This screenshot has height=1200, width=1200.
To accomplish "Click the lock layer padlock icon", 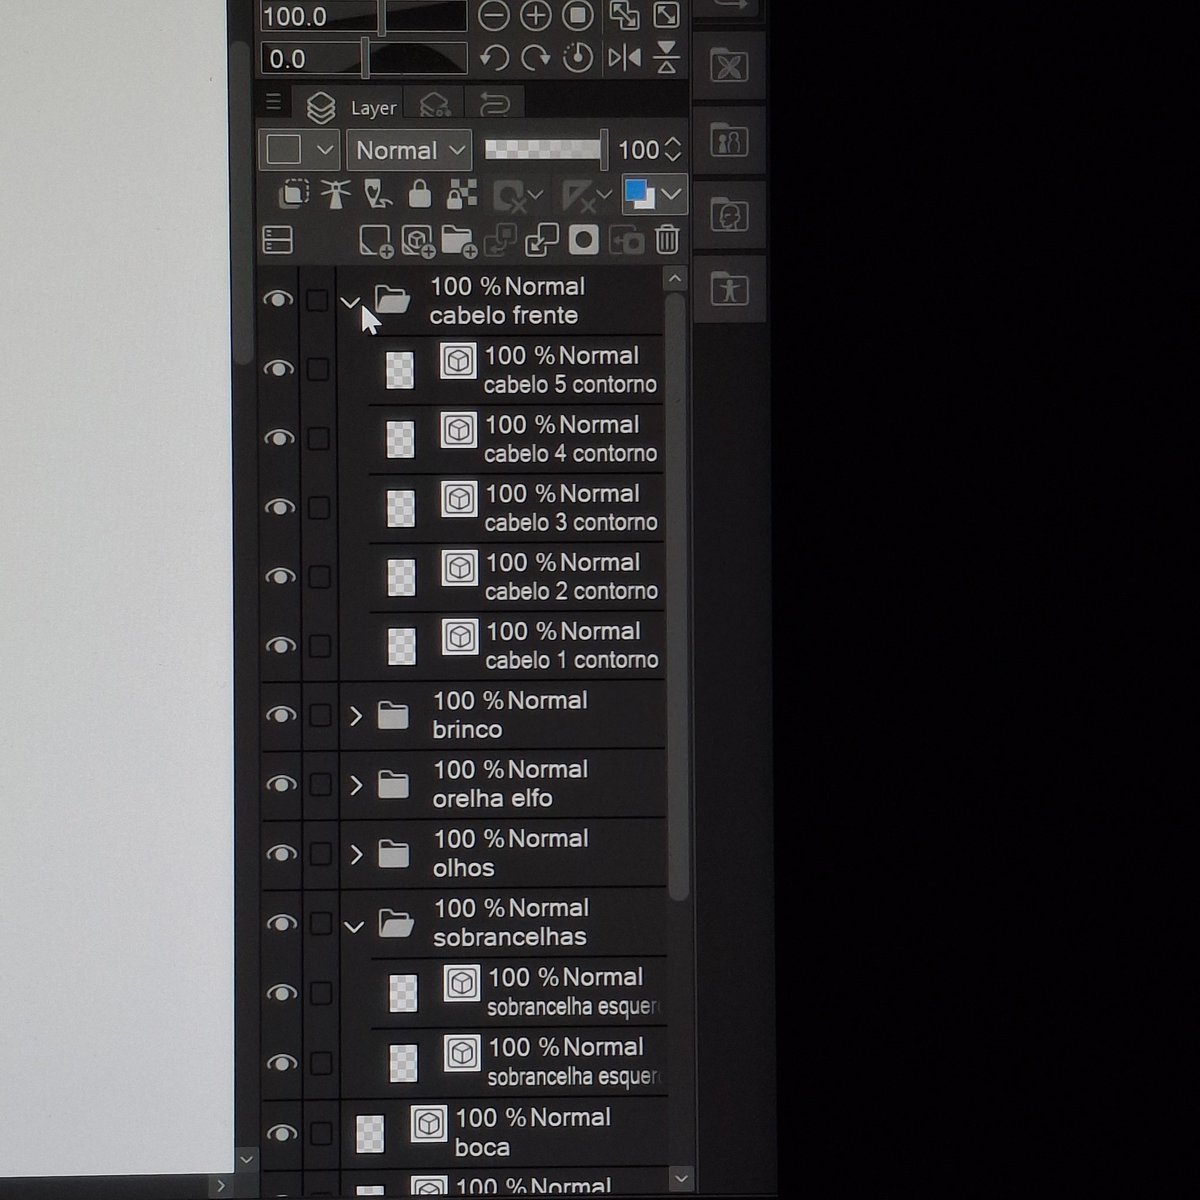I will point(420,193).
